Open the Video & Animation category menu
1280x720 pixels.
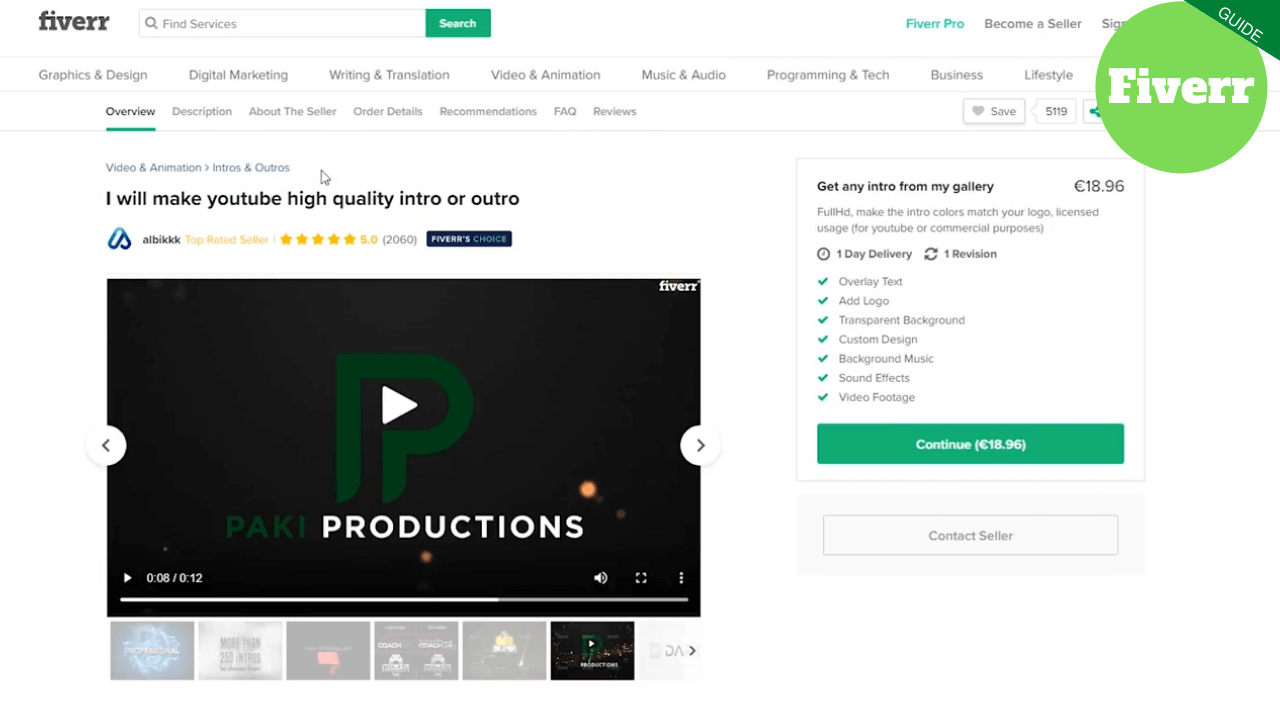546,75
